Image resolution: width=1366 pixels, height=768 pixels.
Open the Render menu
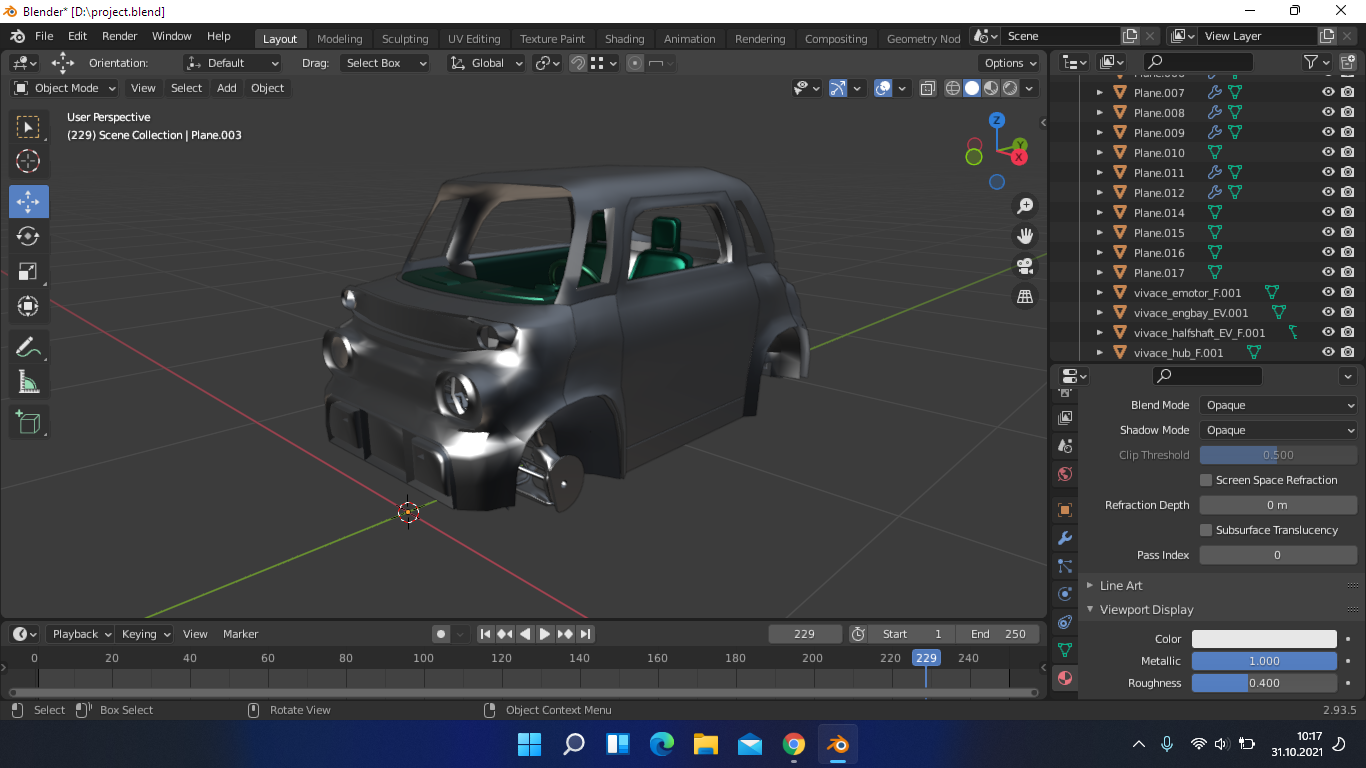120,36
